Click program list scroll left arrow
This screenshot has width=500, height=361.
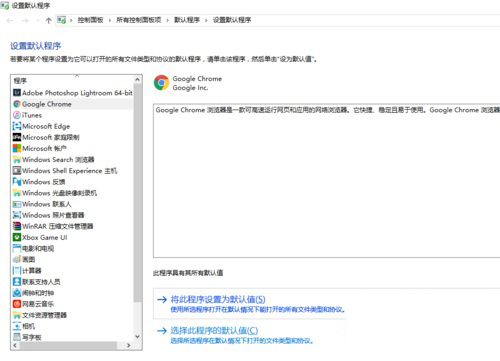pyautogui.click(x=15, y=345)
